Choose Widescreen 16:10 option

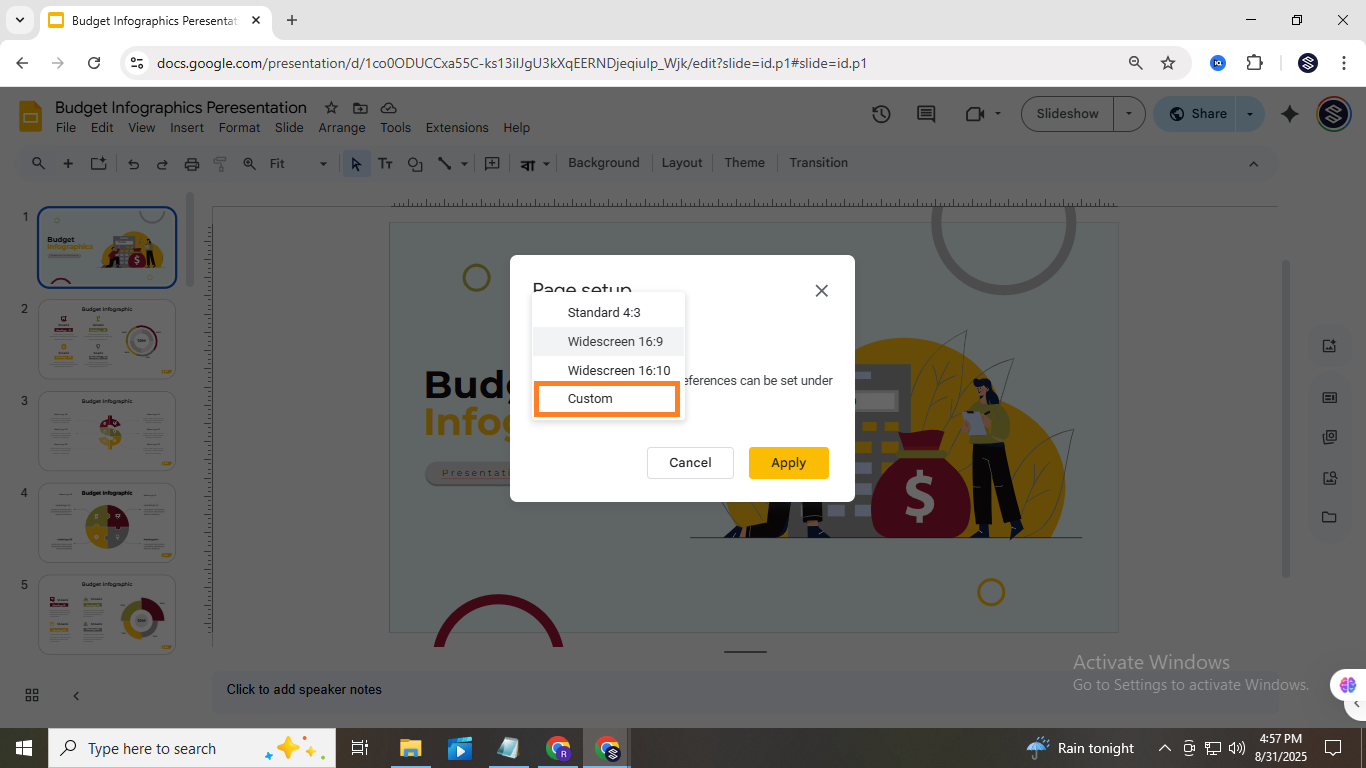click(x=608, y=371)
